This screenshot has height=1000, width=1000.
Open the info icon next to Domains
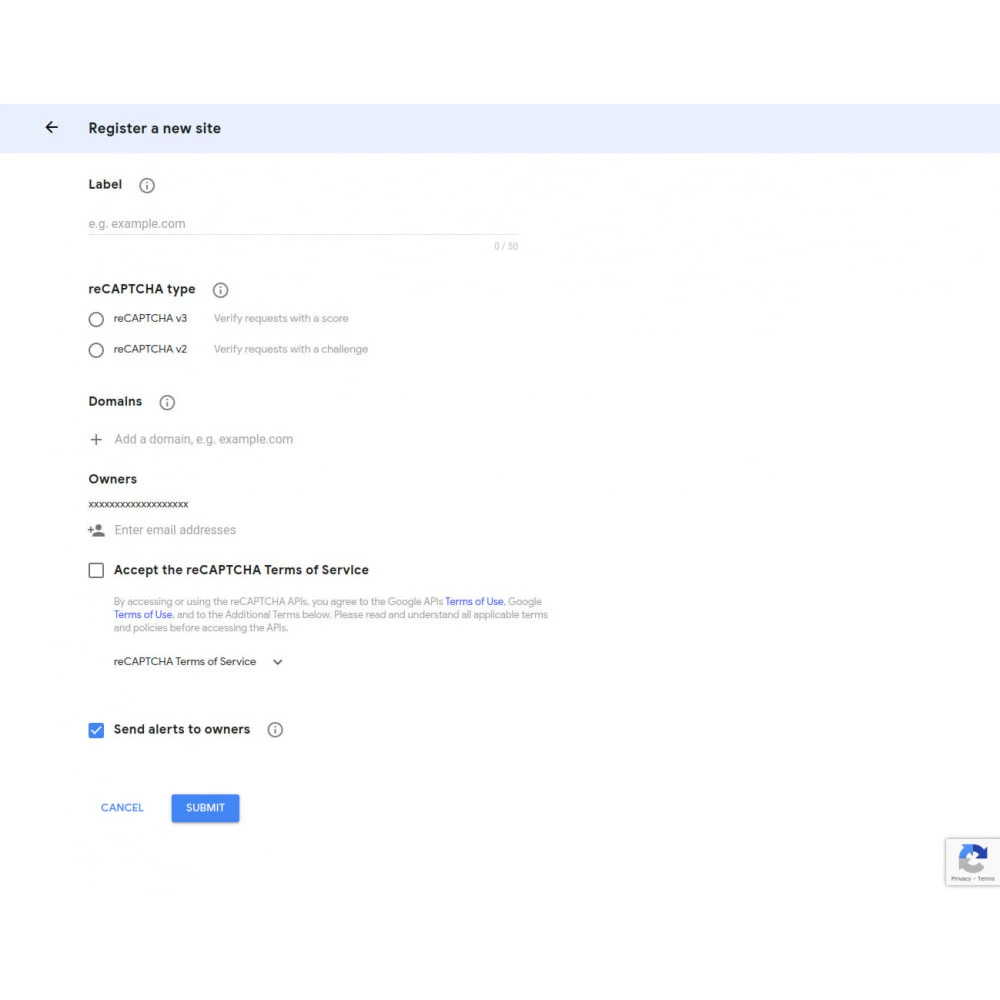tap(167, 402)
